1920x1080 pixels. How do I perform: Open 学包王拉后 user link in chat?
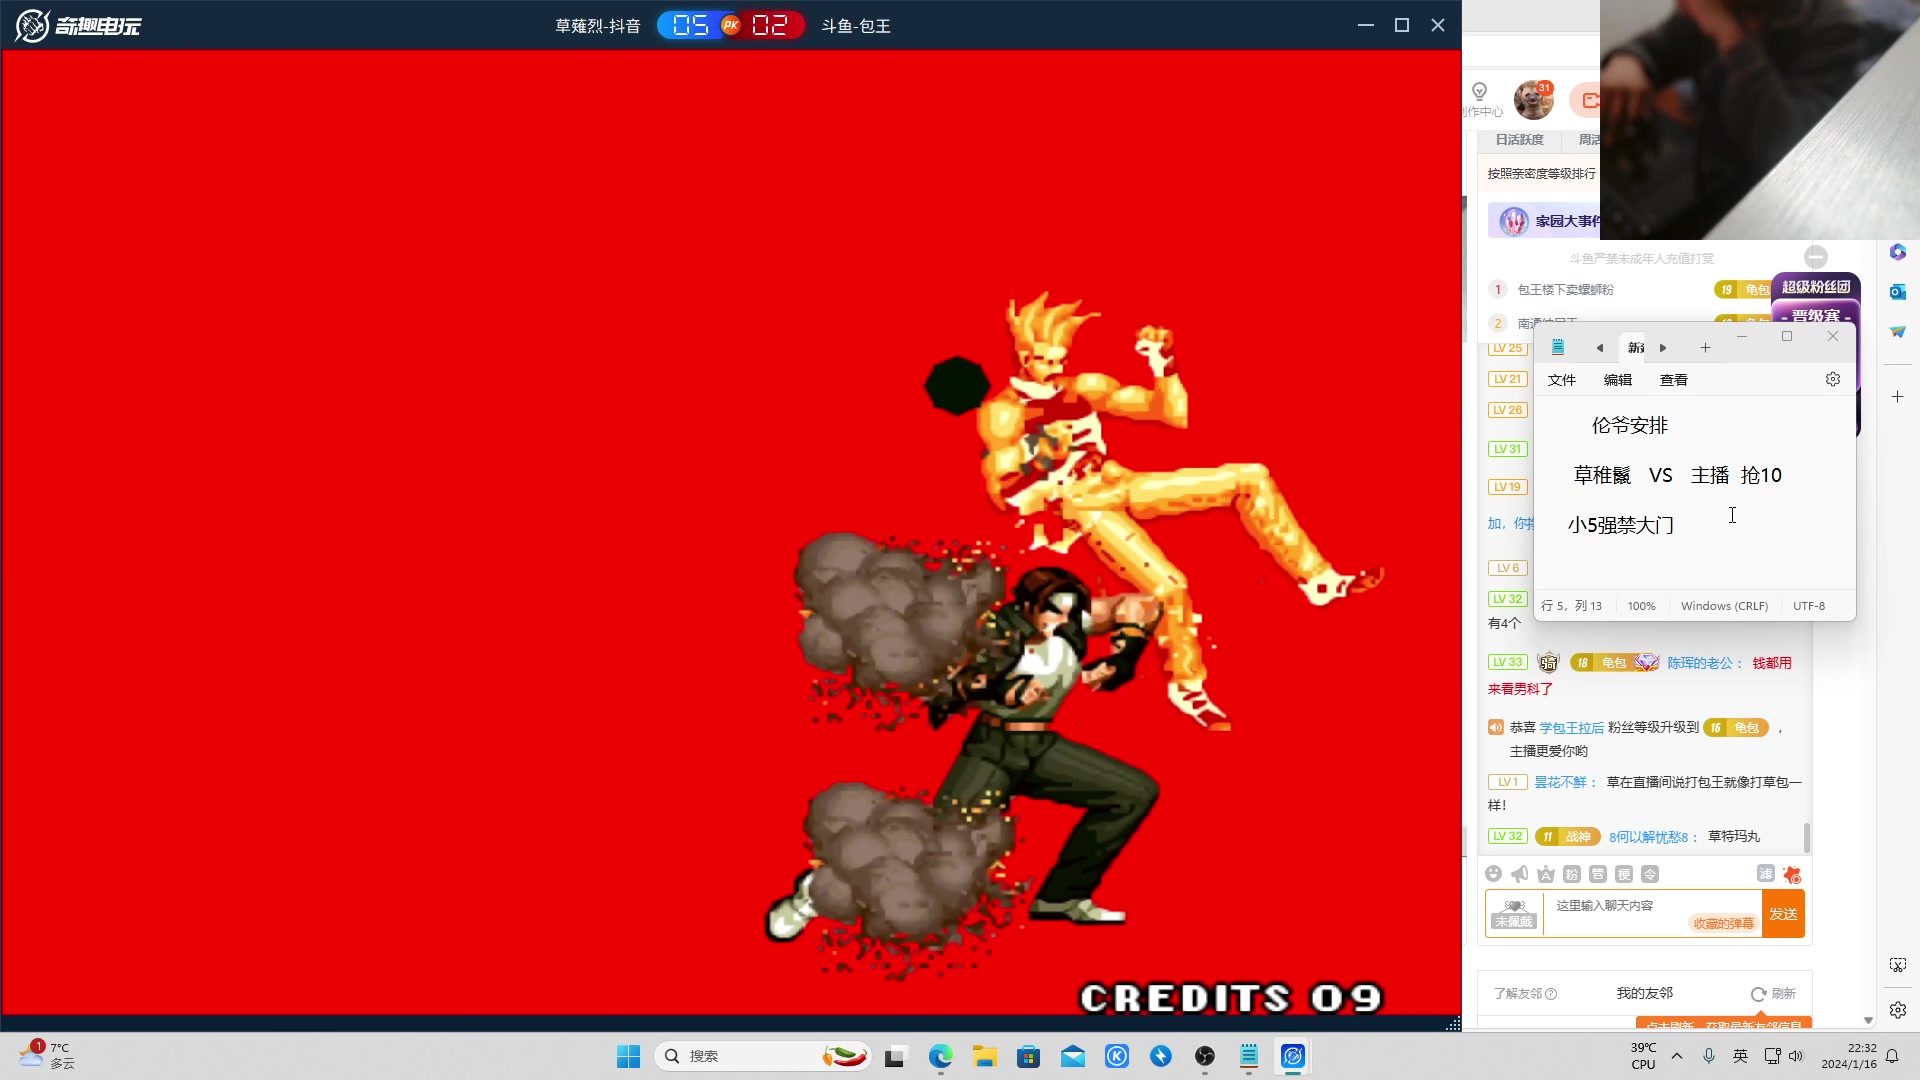(1572, 728)
